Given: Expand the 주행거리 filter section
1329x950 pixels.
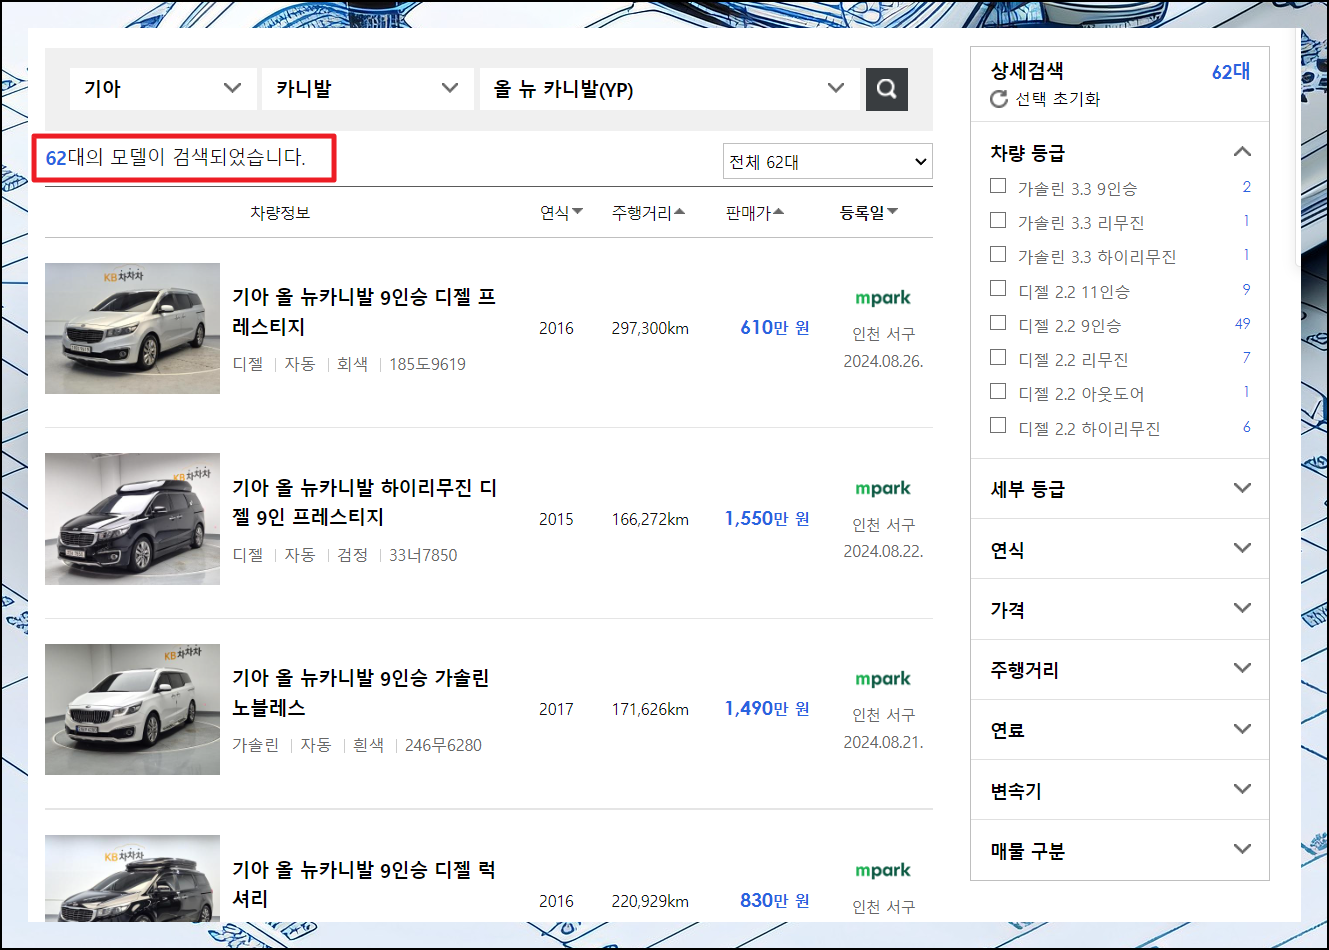Looking at the screenshot, I should [x=1242, y=668].
